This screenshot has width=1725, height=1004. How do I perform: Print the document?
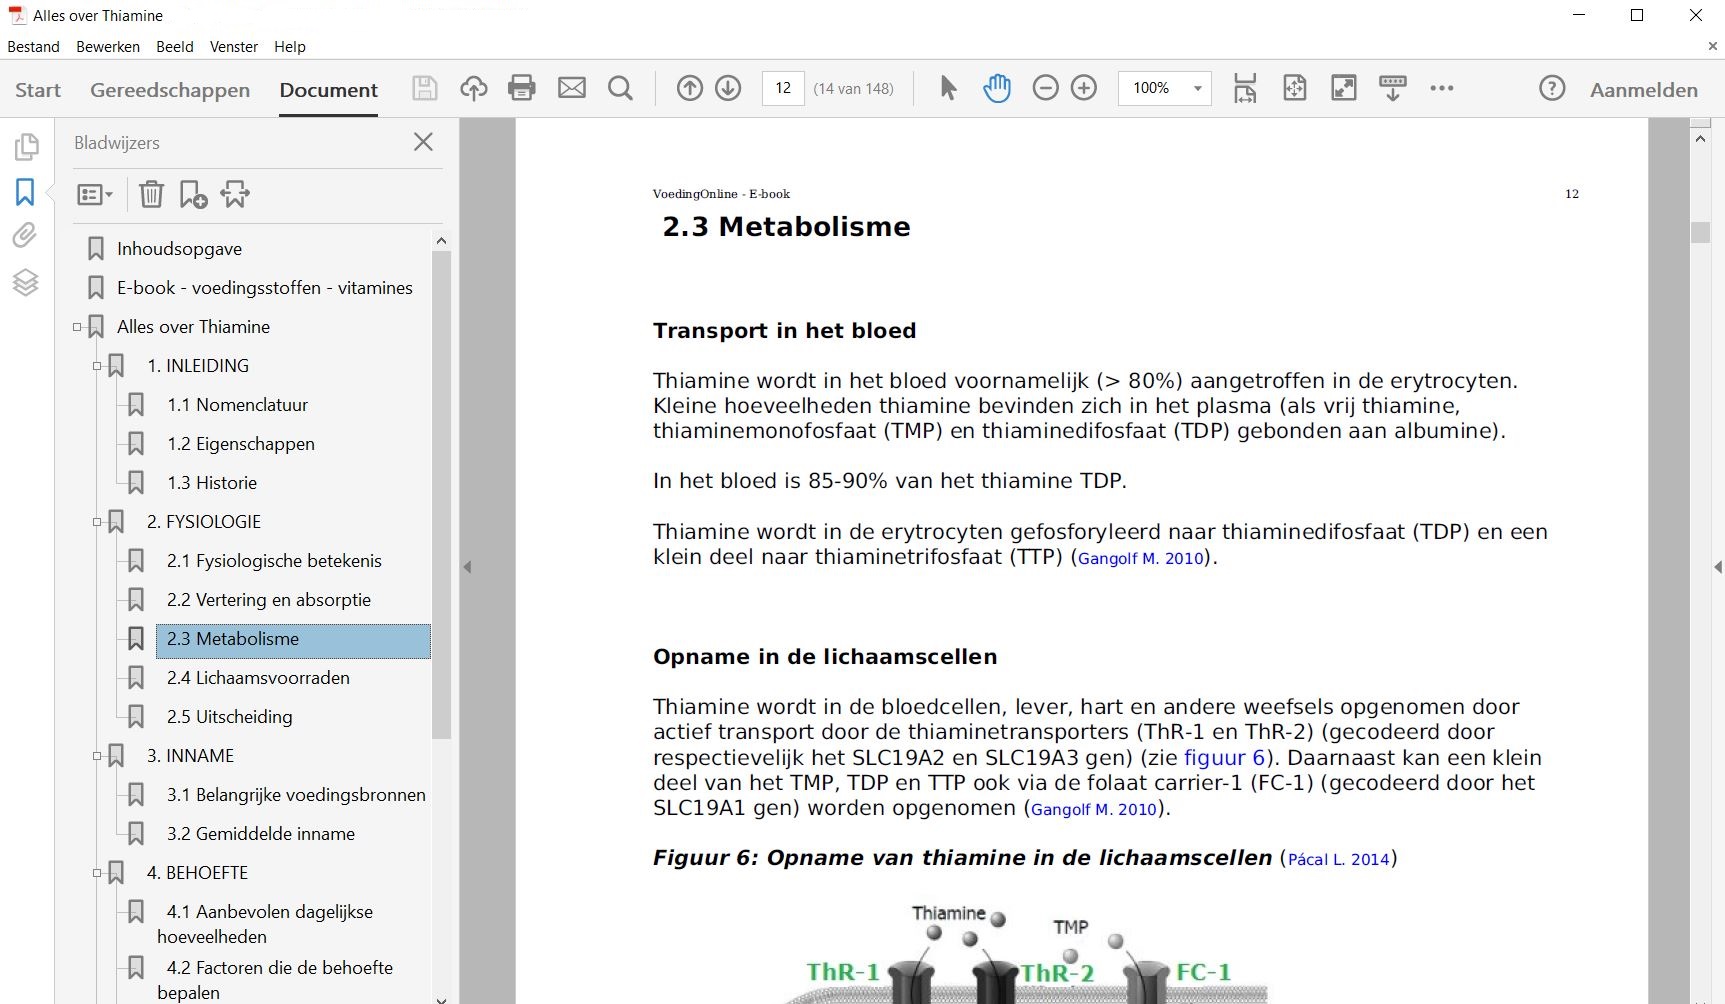point(521,88)
